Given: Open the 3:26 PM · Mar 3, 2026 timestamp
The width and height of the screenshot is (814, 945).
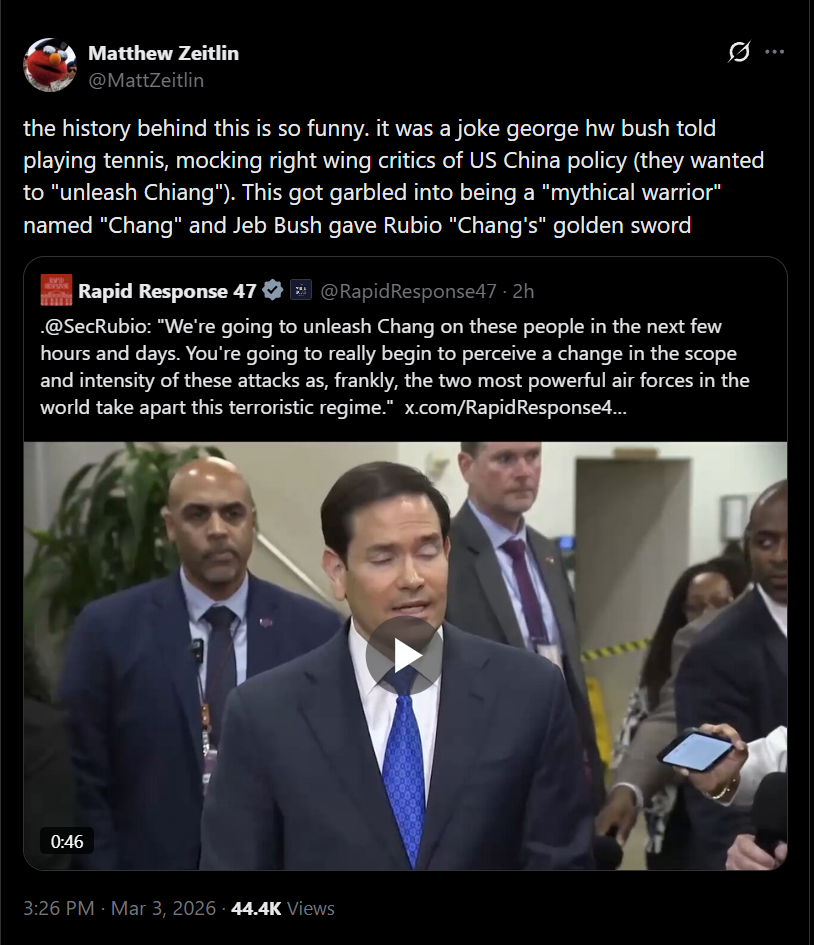Looking at the screenshot, I should click(119, 908).
